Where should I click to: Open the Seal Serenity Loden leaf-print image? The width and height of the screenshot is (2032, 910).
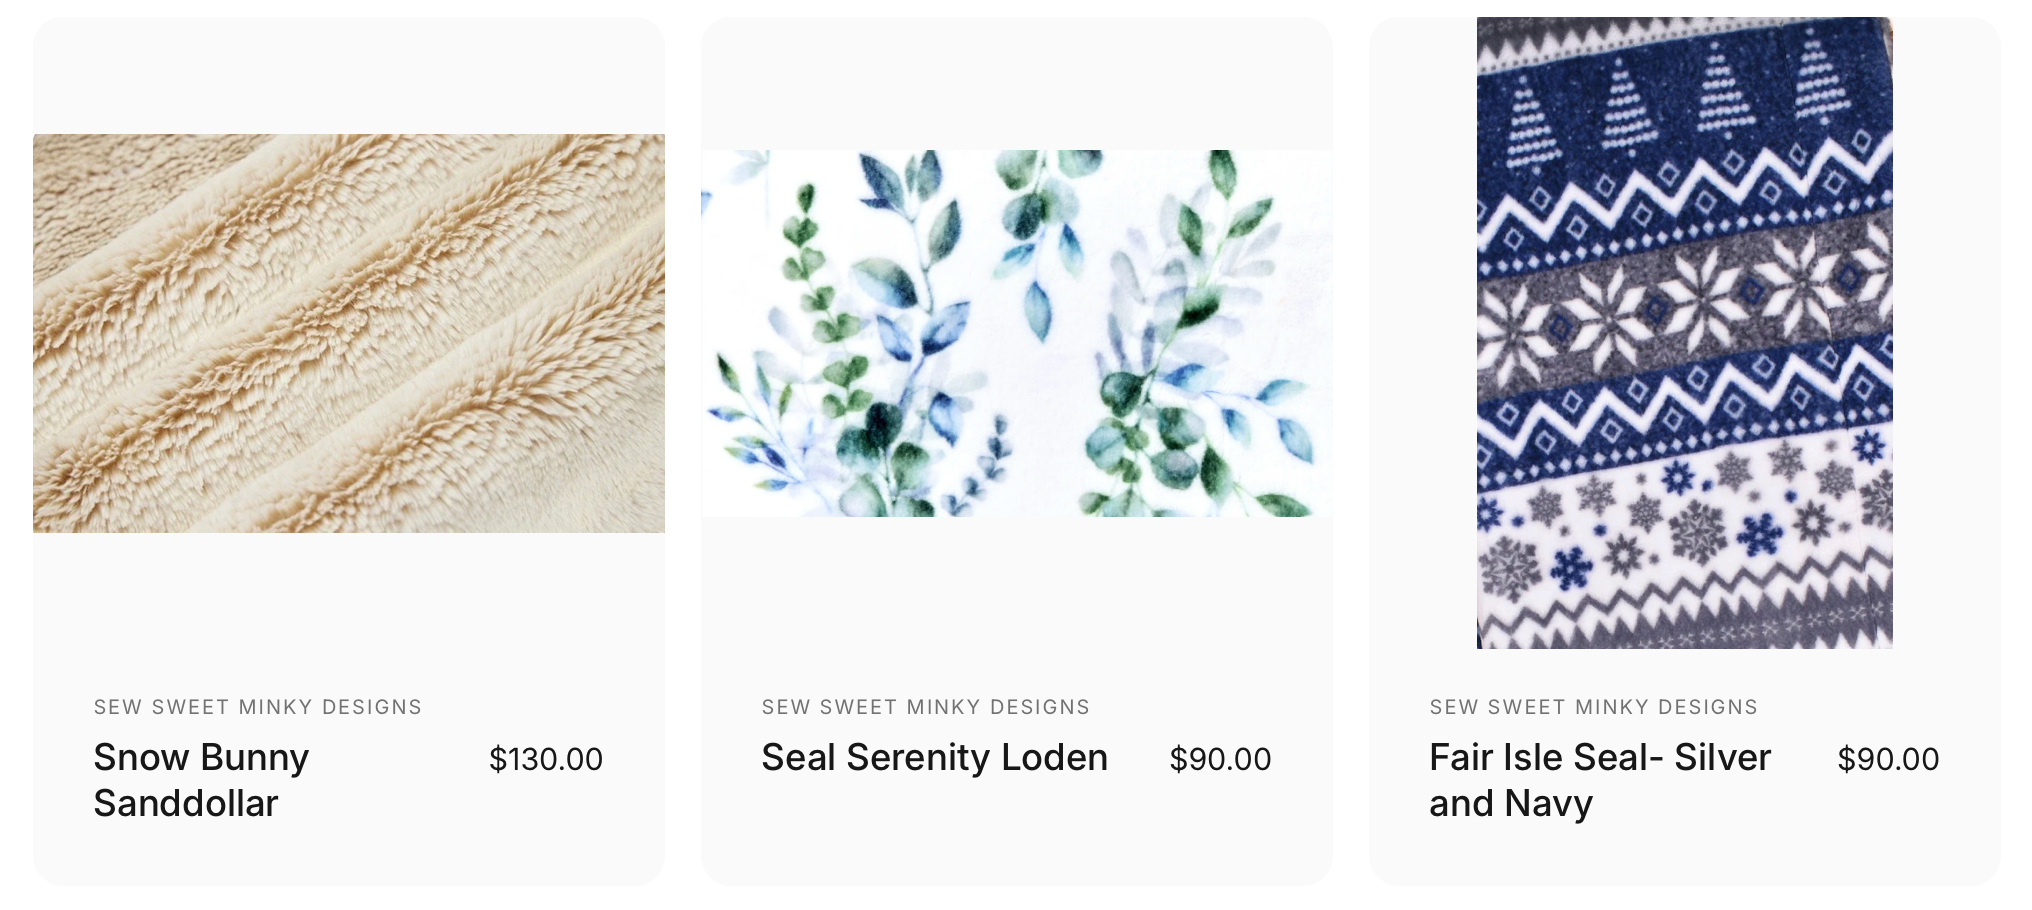1016,333
